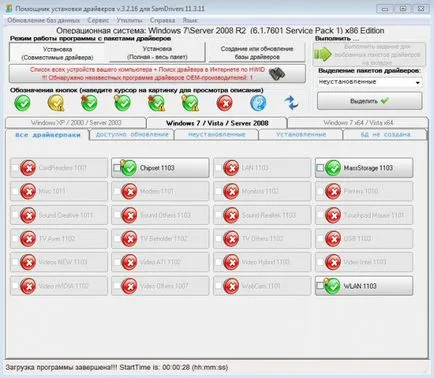
Task: Click red X icon of Video ATI 1102
Action: click(x=129, y=262)
